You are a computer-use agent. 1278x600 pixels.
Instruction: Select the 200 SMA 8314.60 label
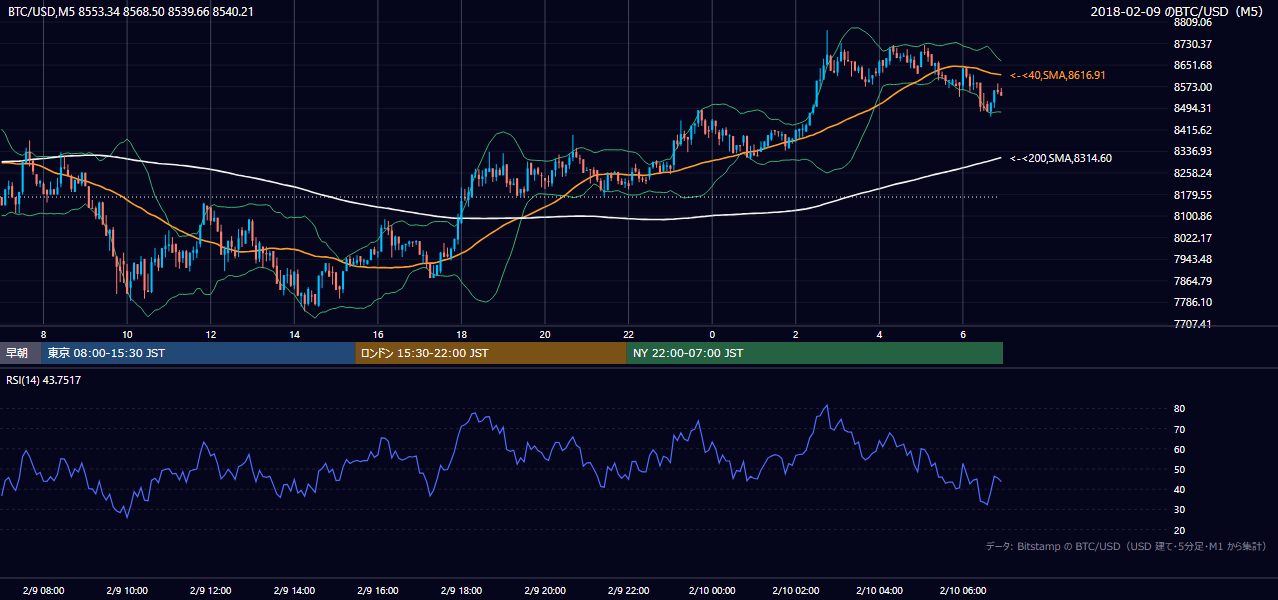point(1061,158)
